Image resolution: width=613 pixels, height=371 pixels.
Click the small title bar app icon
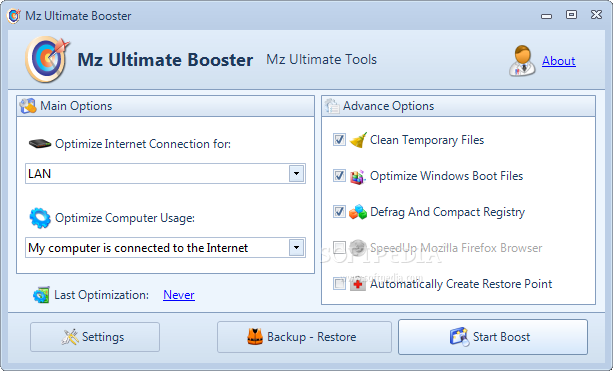(x=14, y=16)
